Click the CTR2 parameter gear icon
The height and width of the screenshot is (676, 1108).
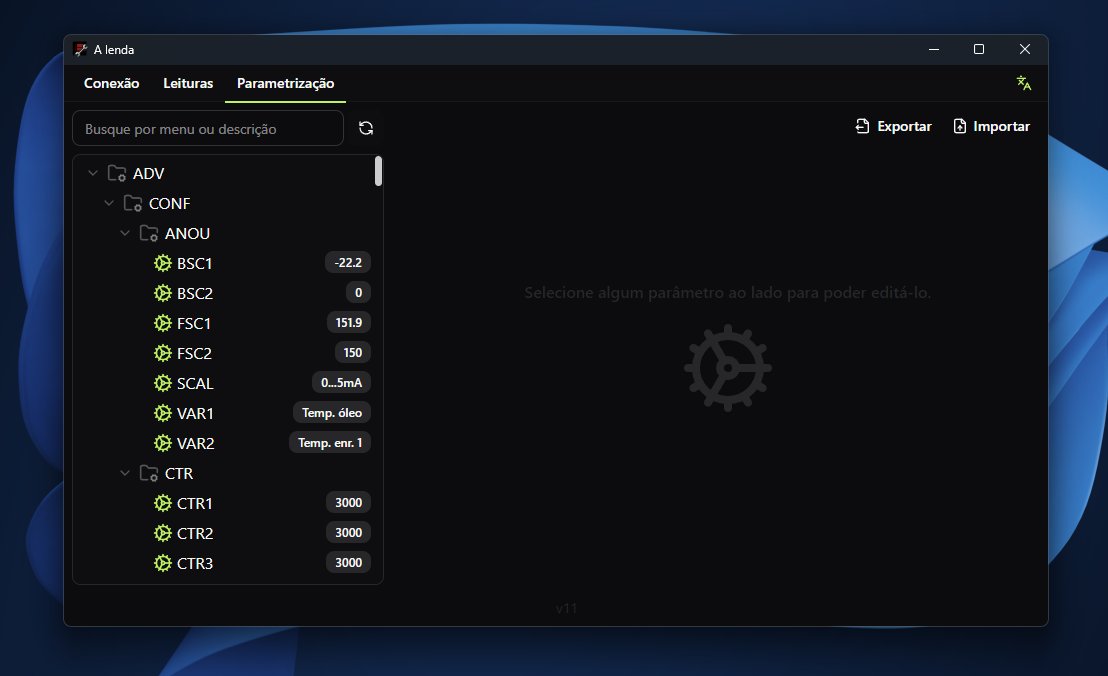point(163,533)
